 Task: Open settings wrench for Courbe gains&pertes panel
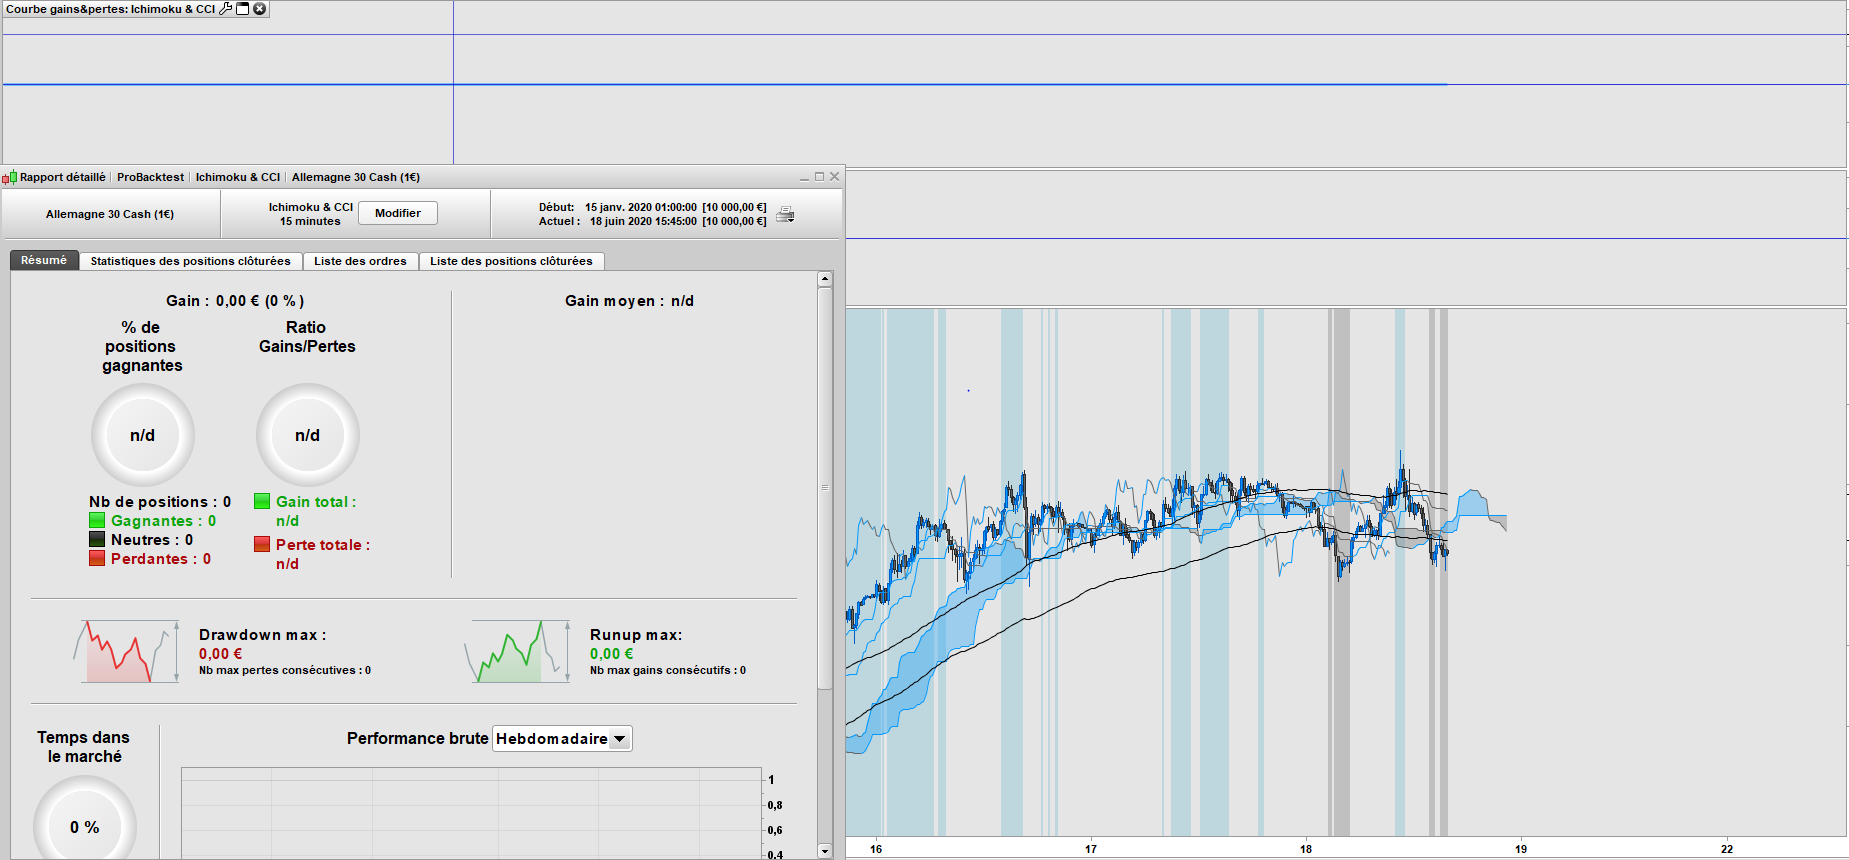coord(226,8)
